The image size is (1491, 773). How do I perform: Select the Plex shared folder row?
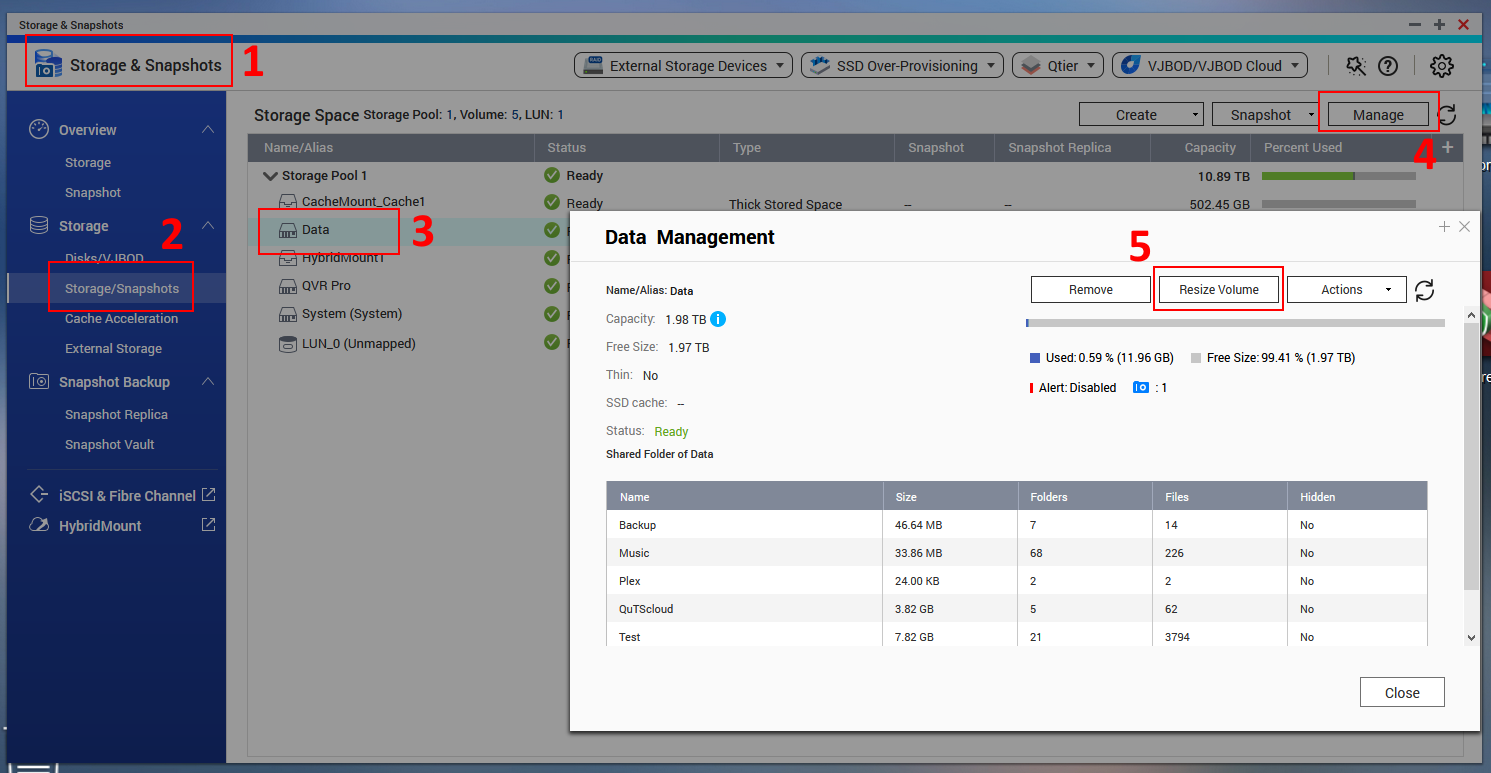(1016, 581)
